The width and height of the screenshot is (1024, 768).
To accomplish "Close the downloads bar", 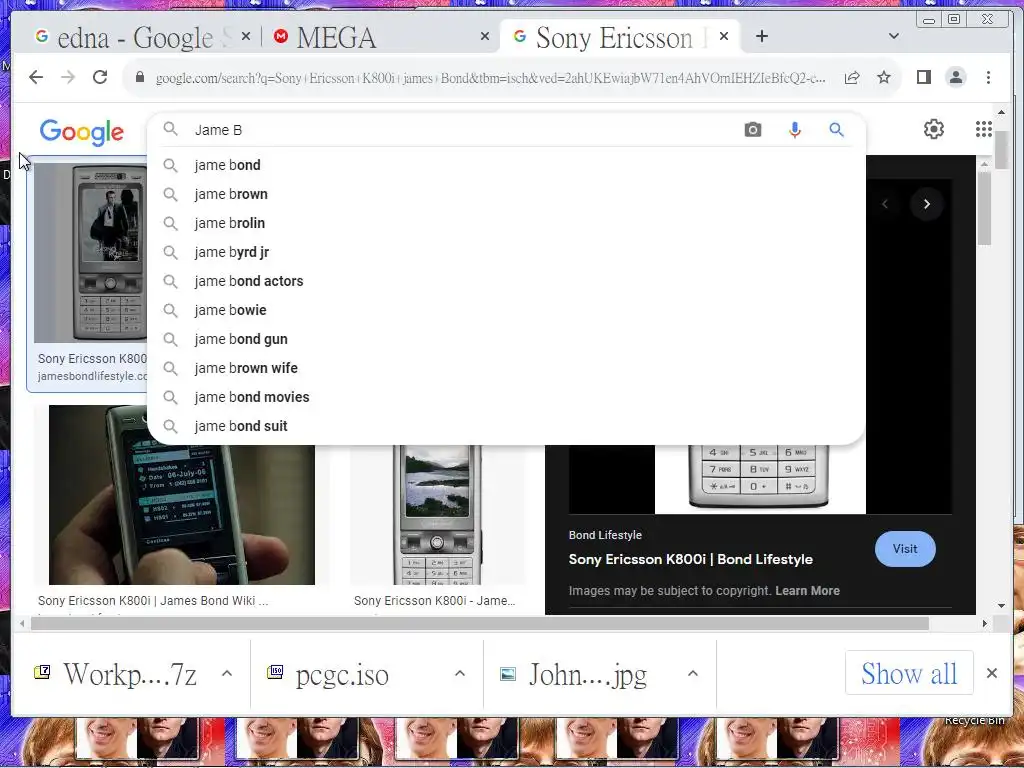I will click(991, 673).
